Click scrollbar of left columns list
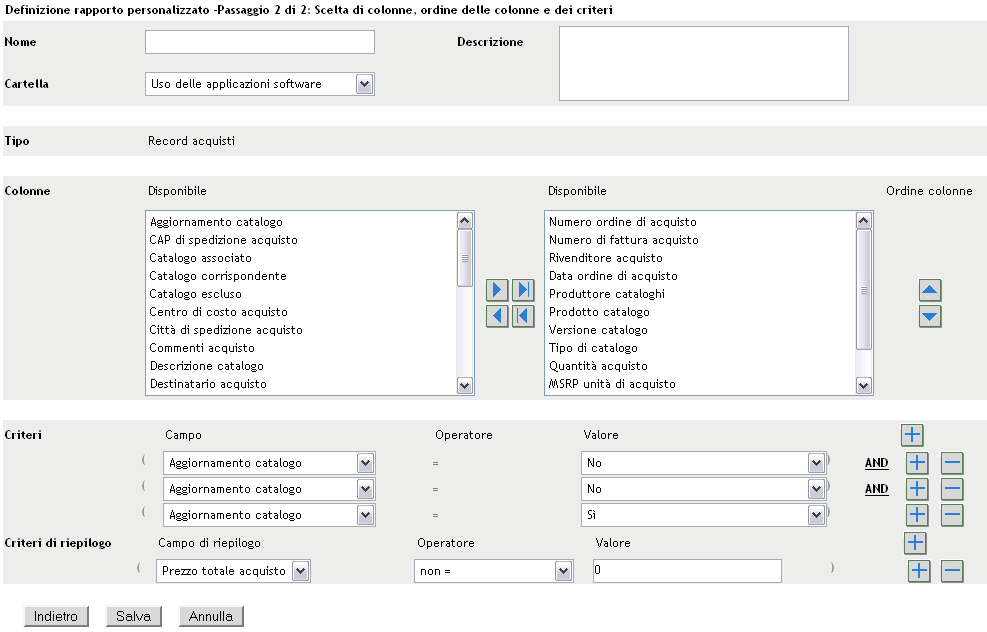 pyautogui.click(x=464, y=300)
